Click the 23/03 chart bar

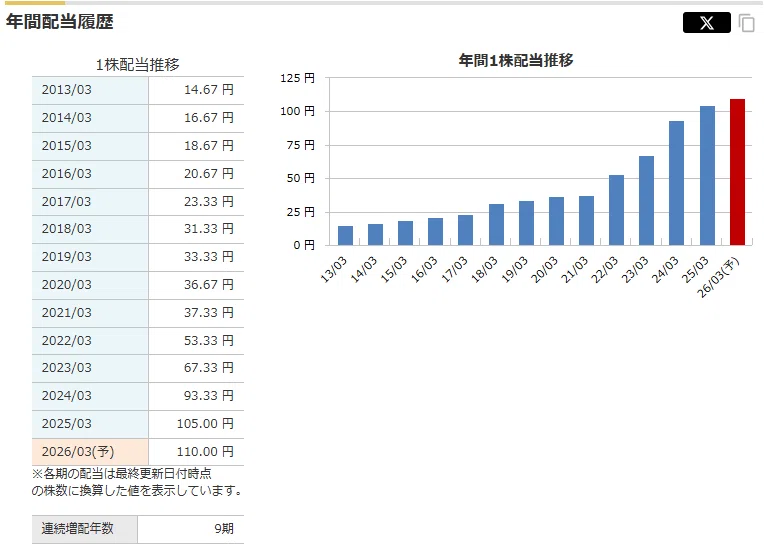pos(647,200)
